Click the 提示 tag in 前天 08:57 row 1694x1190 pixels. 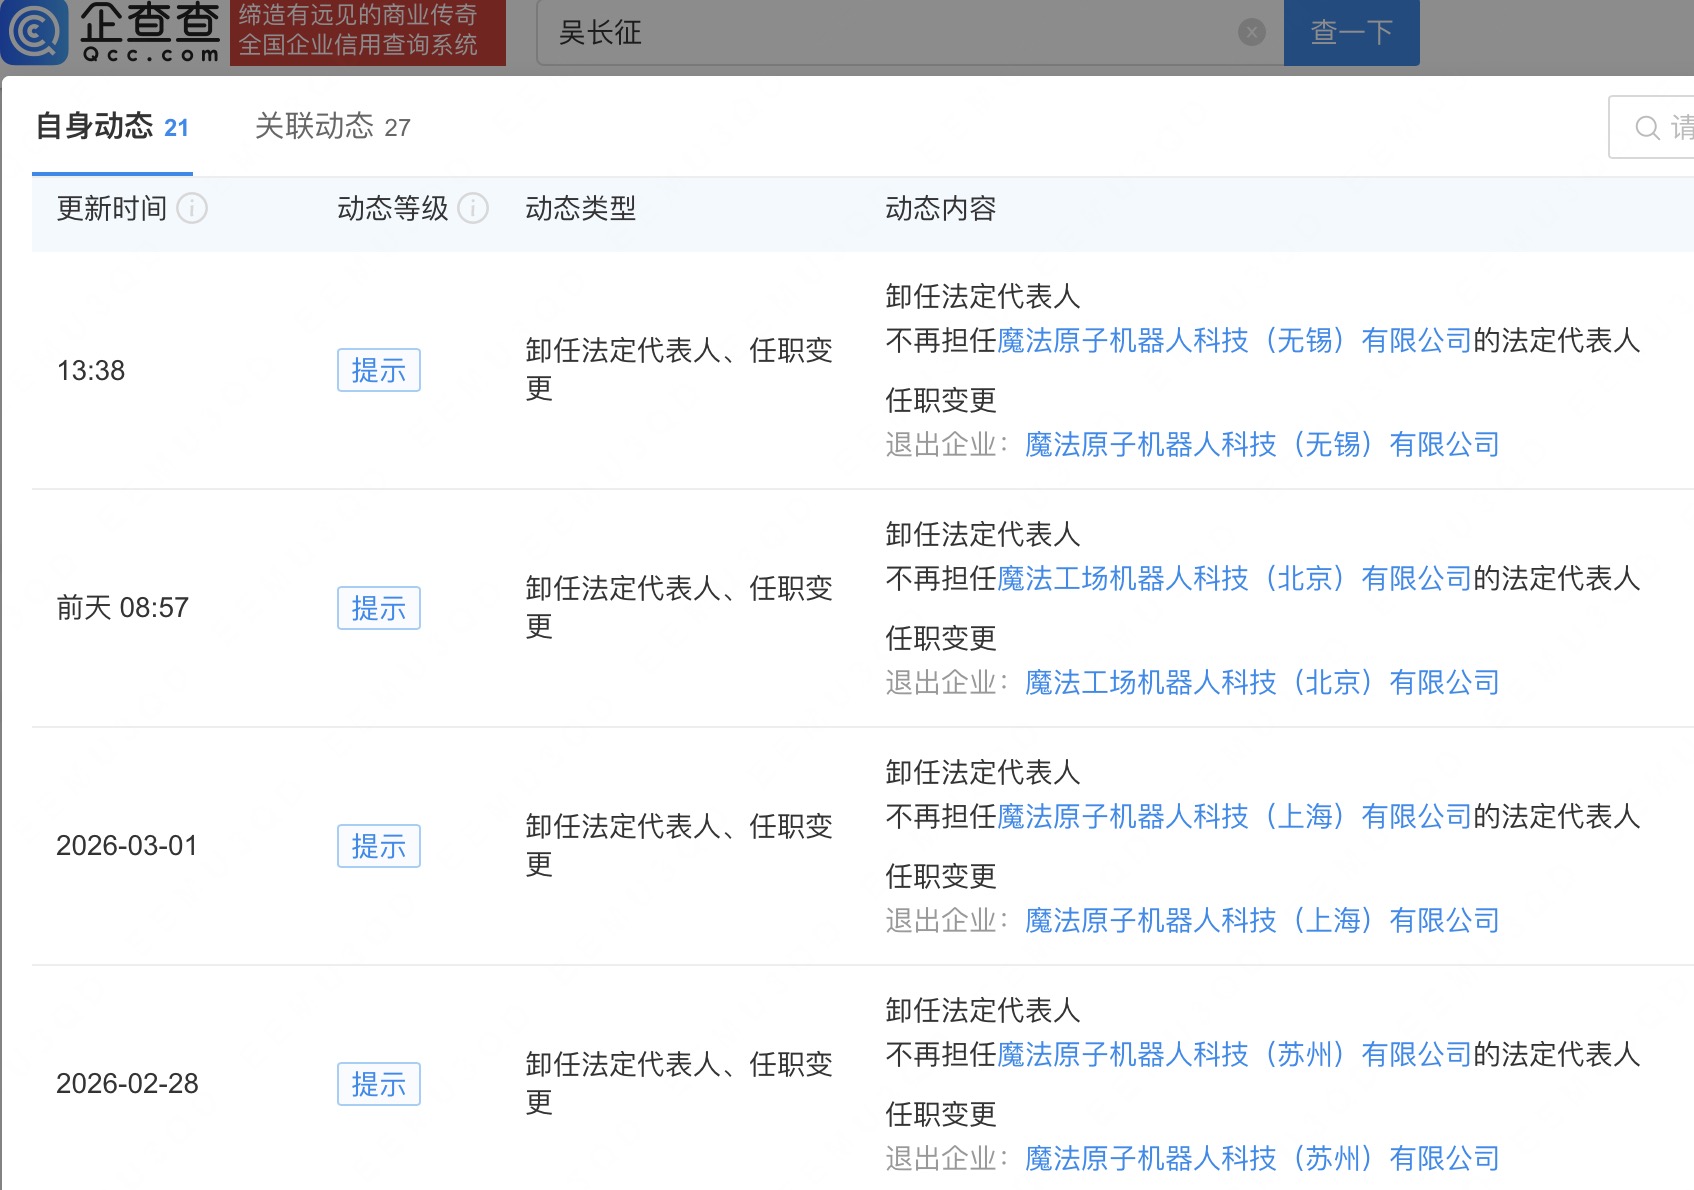point(378,608)
